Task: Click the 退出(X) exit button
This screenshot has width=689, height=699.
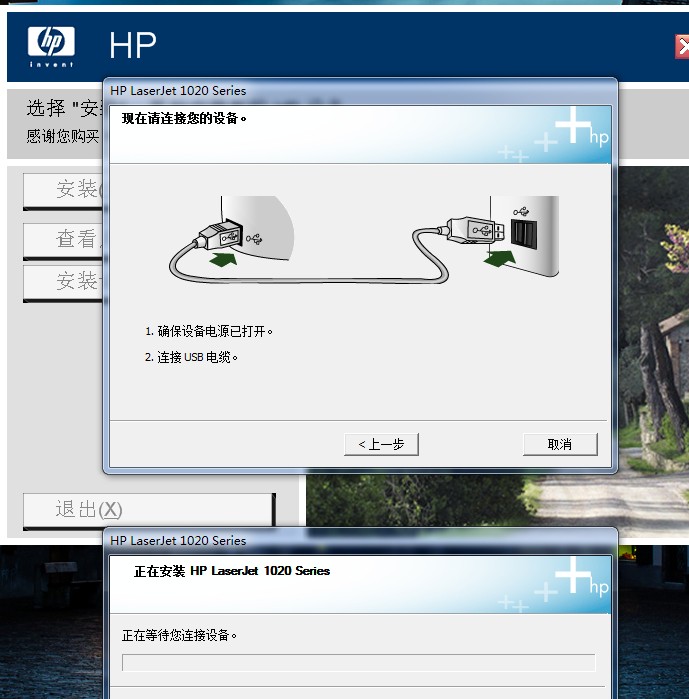Action: 149,510
